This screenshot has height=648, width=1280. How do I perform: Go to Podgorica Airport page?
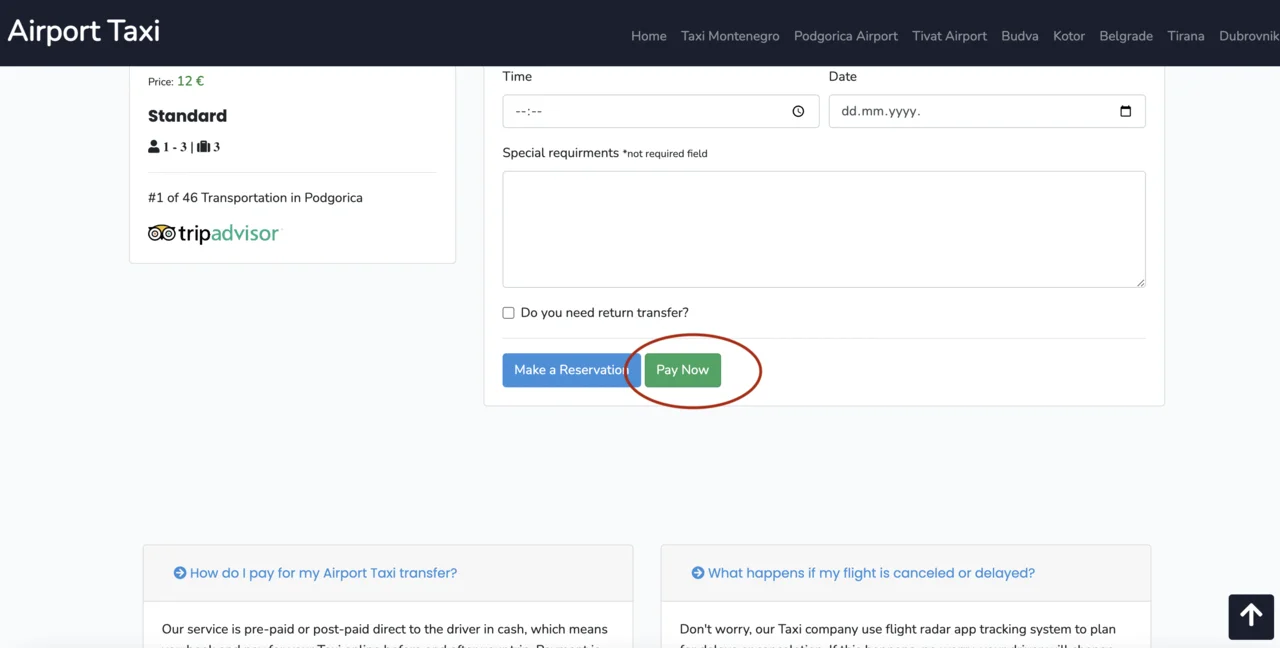coord(846,36)
